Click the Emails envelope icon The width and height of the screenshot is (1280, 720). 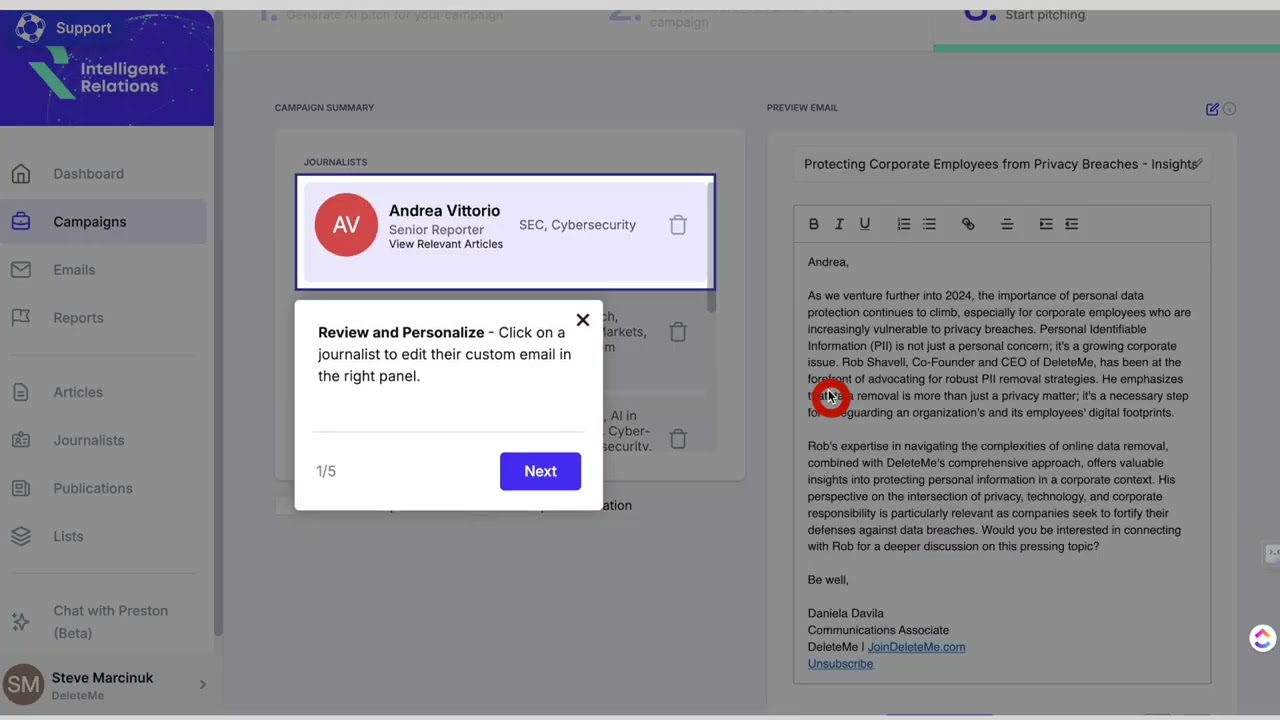(x=21, y=270)
